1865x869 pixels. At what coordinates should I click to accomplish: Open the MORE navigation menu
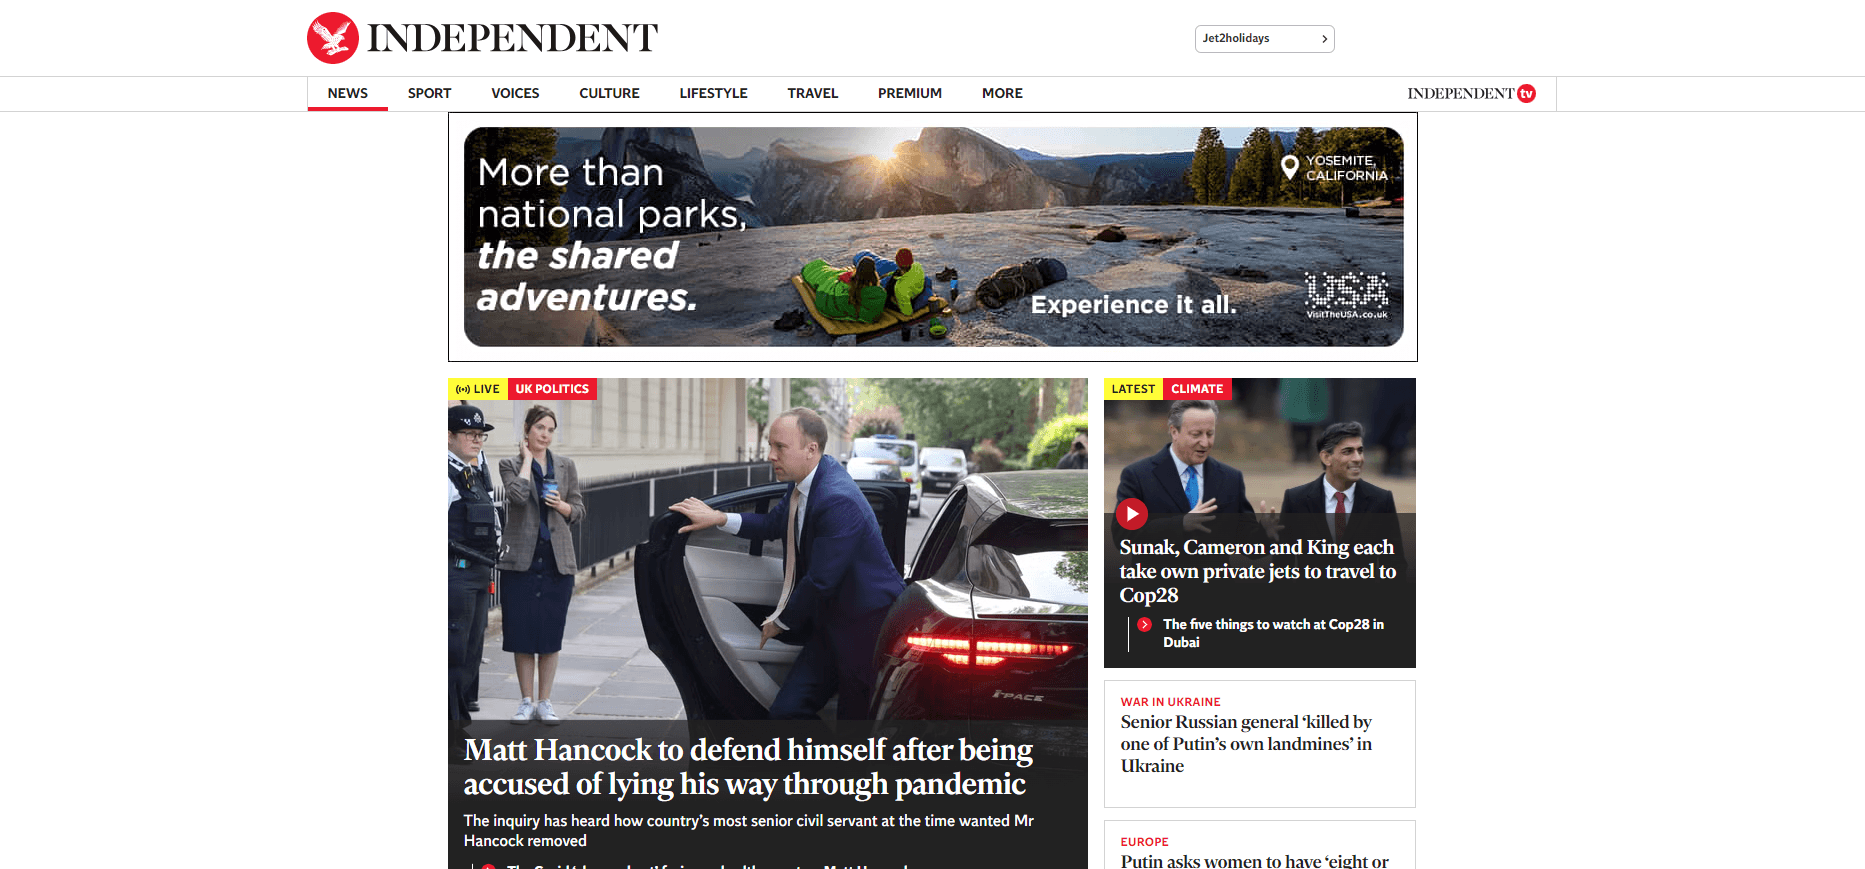point(1002,93)
